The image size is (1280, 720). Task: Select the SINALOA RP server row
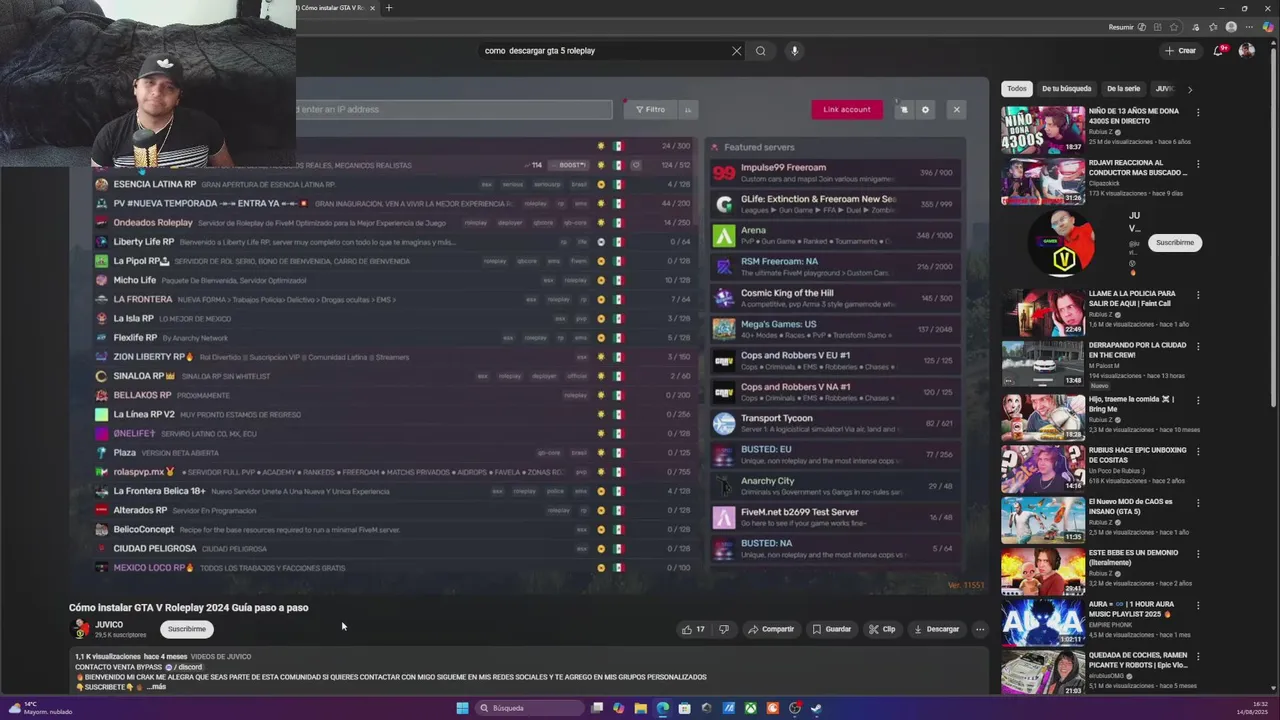393,376
